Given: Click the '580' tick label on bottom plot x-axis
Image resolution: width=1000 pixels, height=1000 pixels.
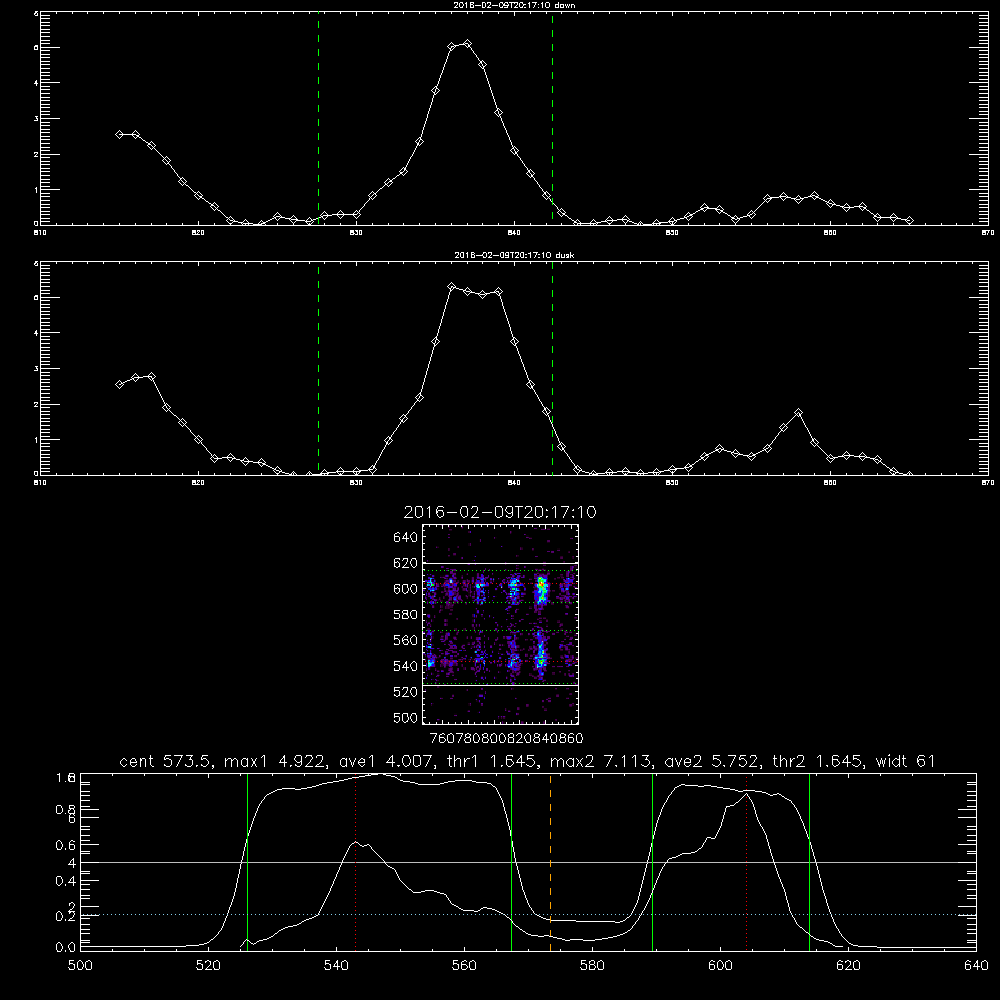Looking at the screenshot, I should 592,966.
